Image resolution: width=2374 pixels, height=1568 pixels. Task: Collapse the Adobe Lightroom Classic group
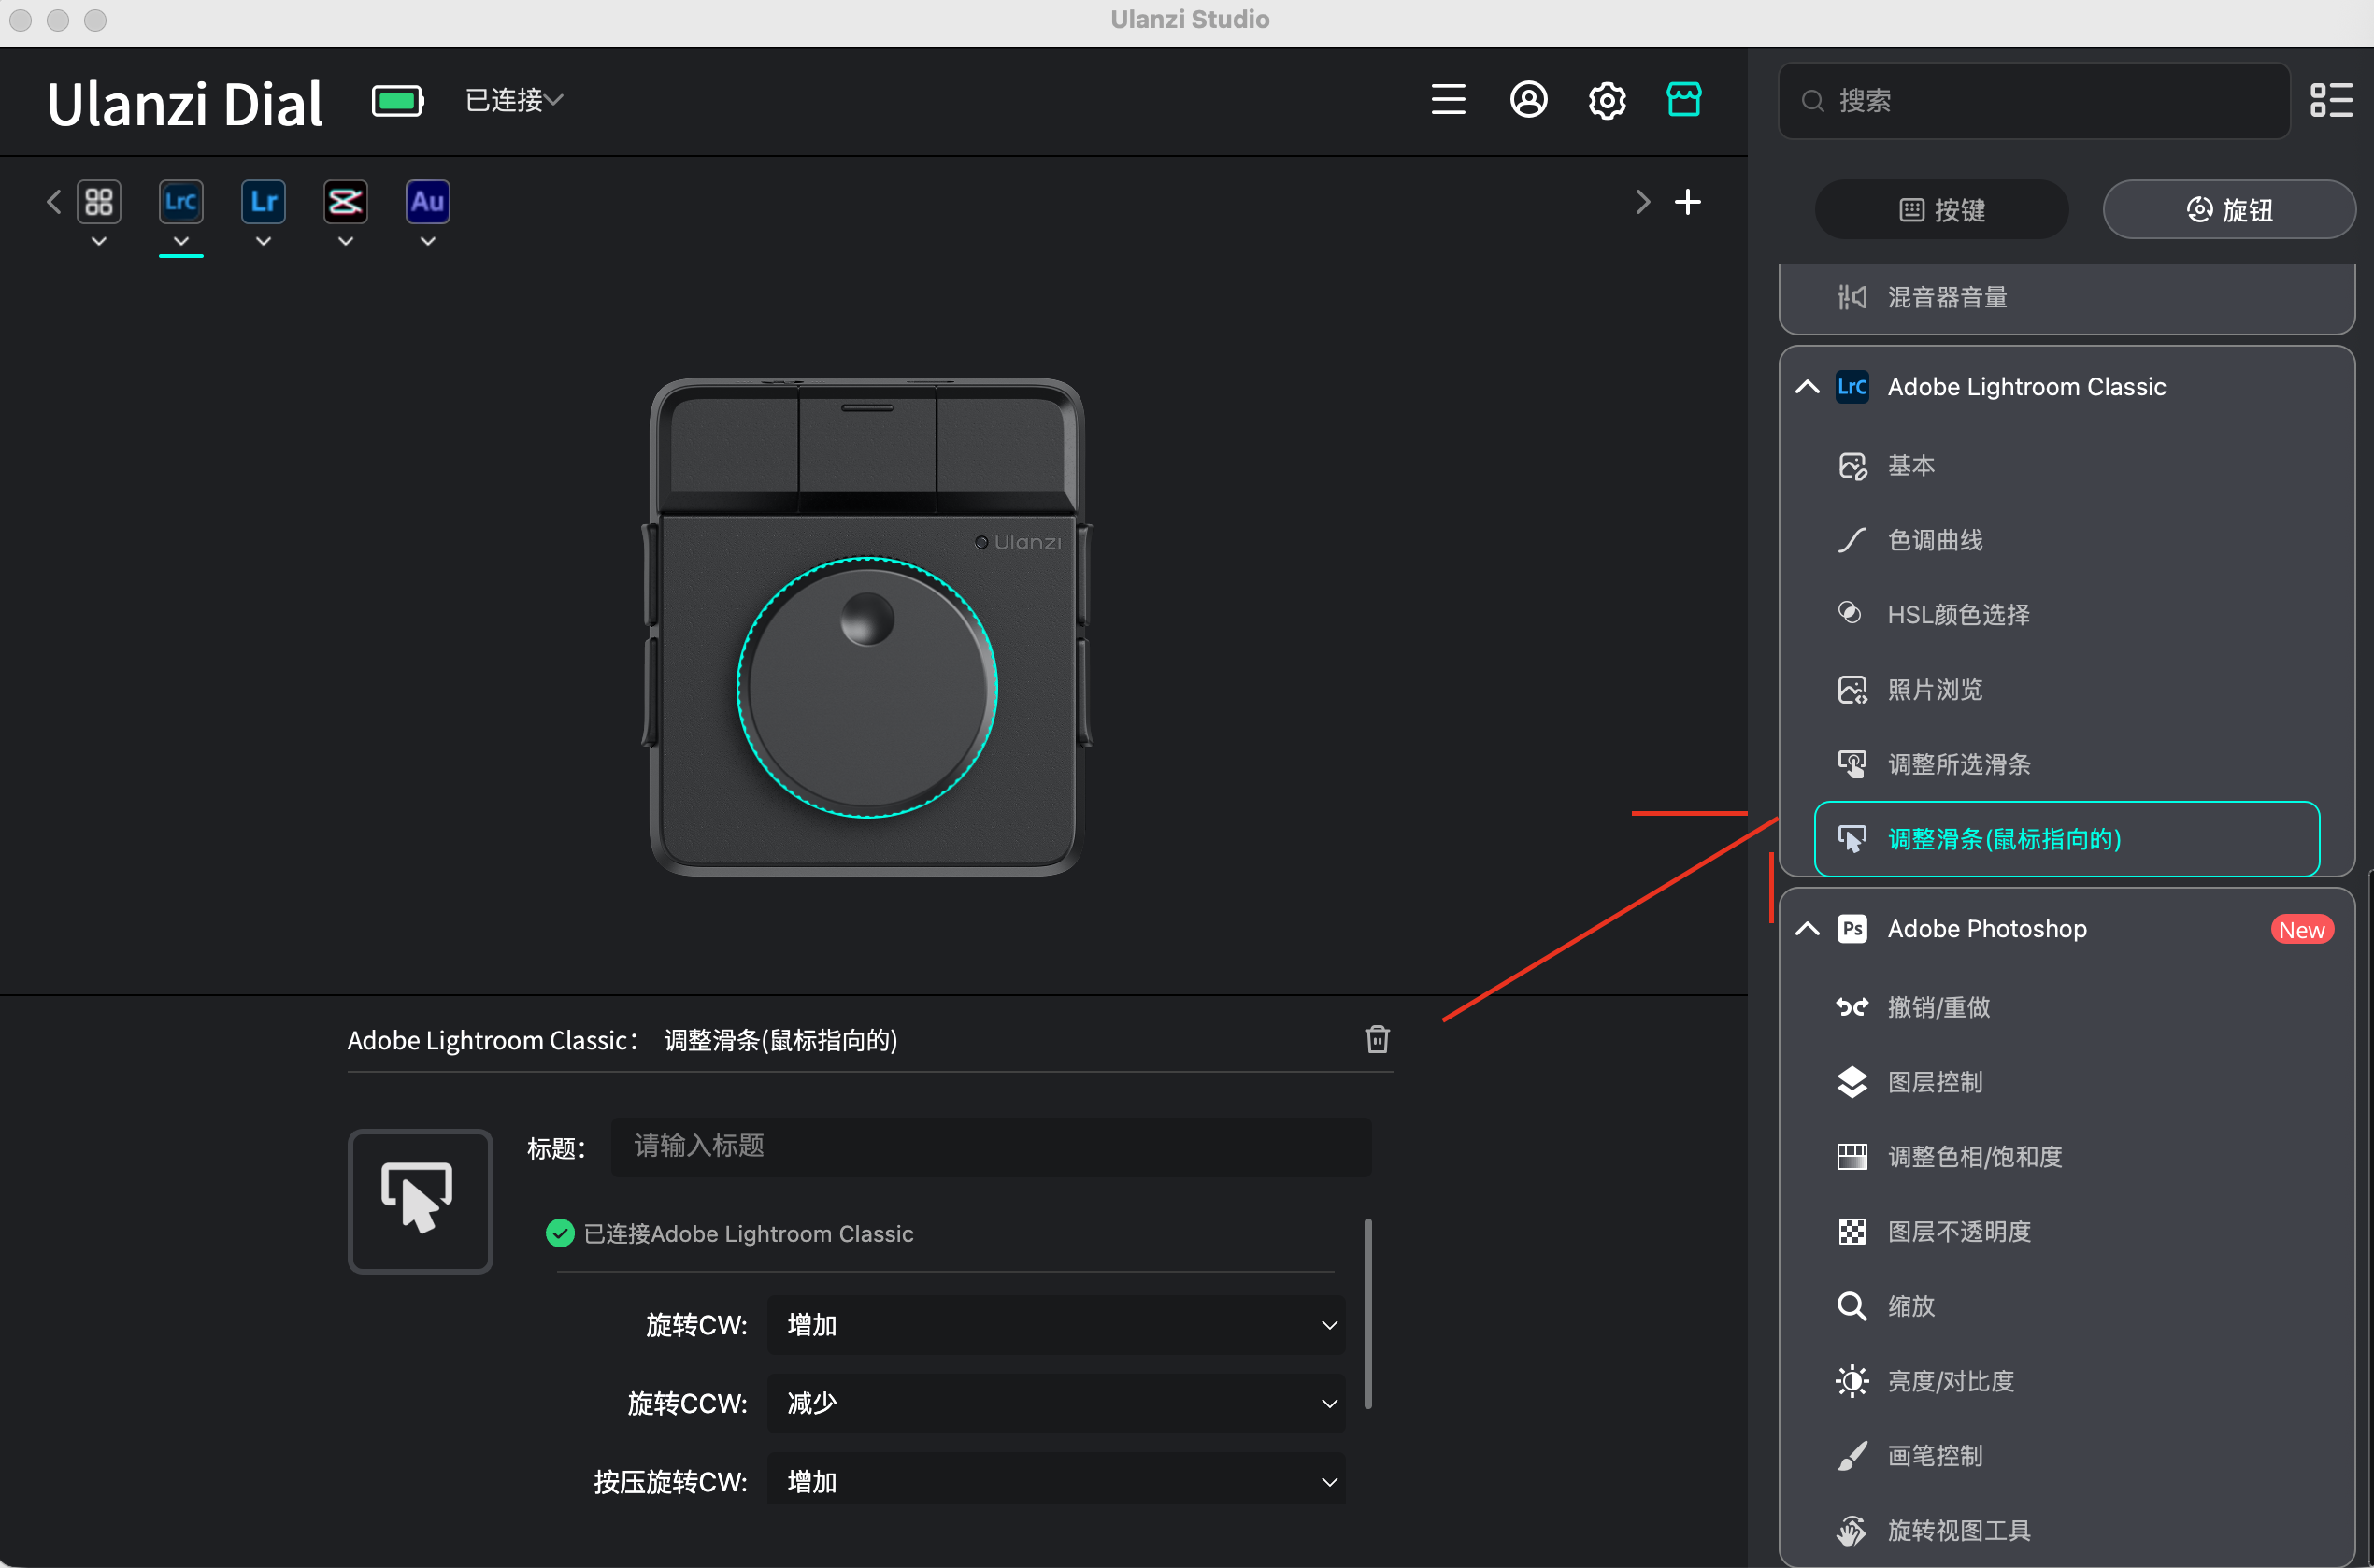(x=1807, y=387)
